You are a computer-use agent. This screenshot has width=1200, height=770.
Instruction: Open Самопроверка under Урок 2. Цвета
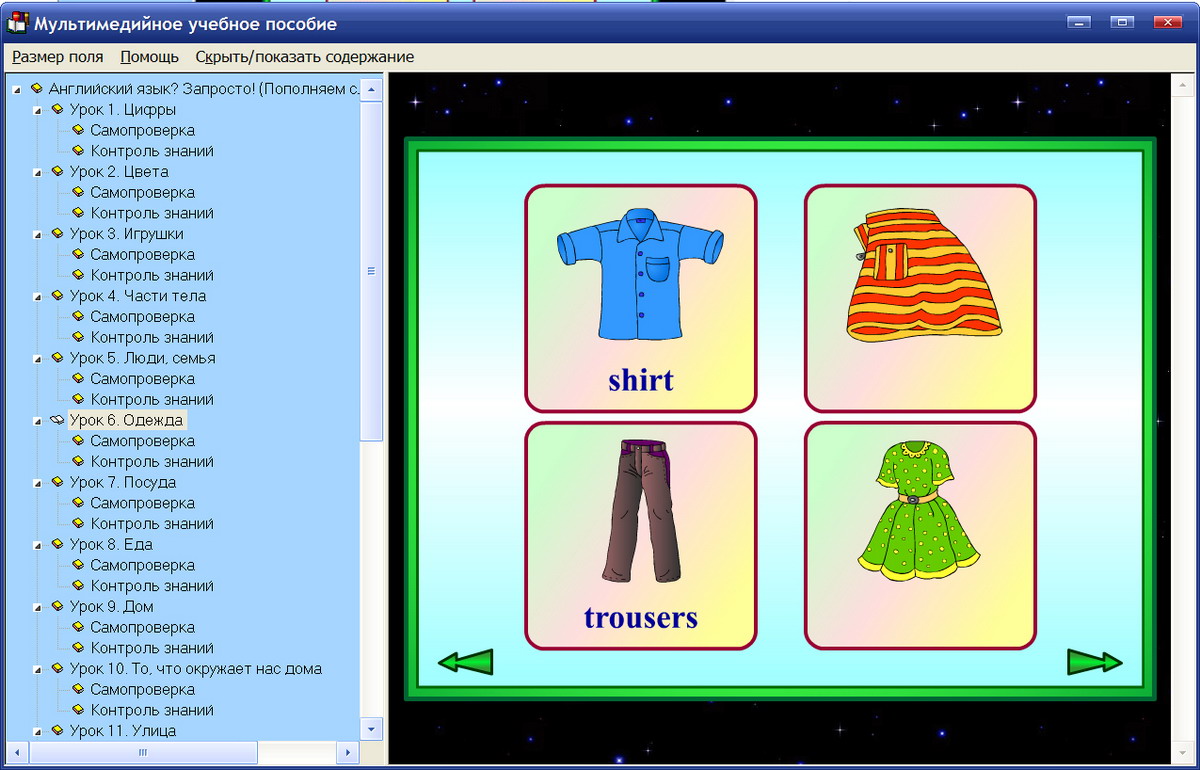(143, 192)
